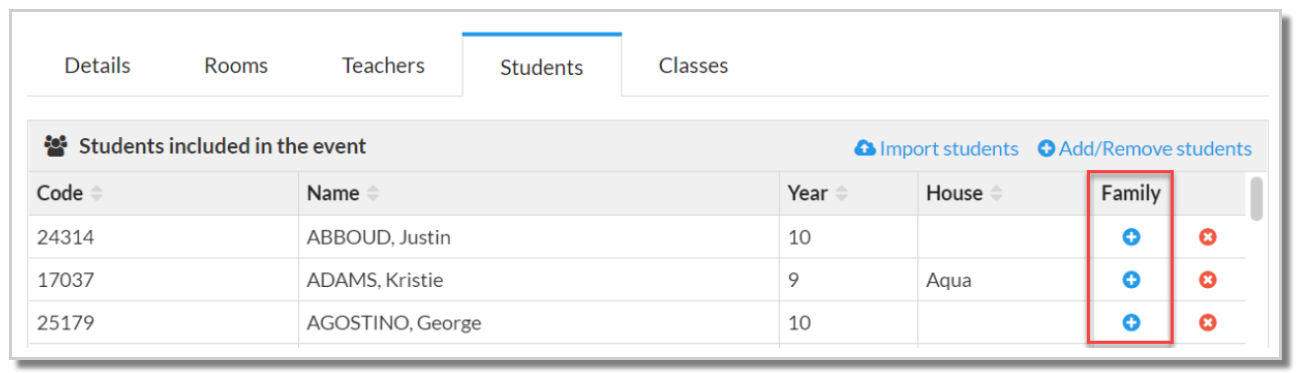Click the student table vertical scrollbar
The width and height of the screenshot is (1298, 373).
tap(1256, 197)
